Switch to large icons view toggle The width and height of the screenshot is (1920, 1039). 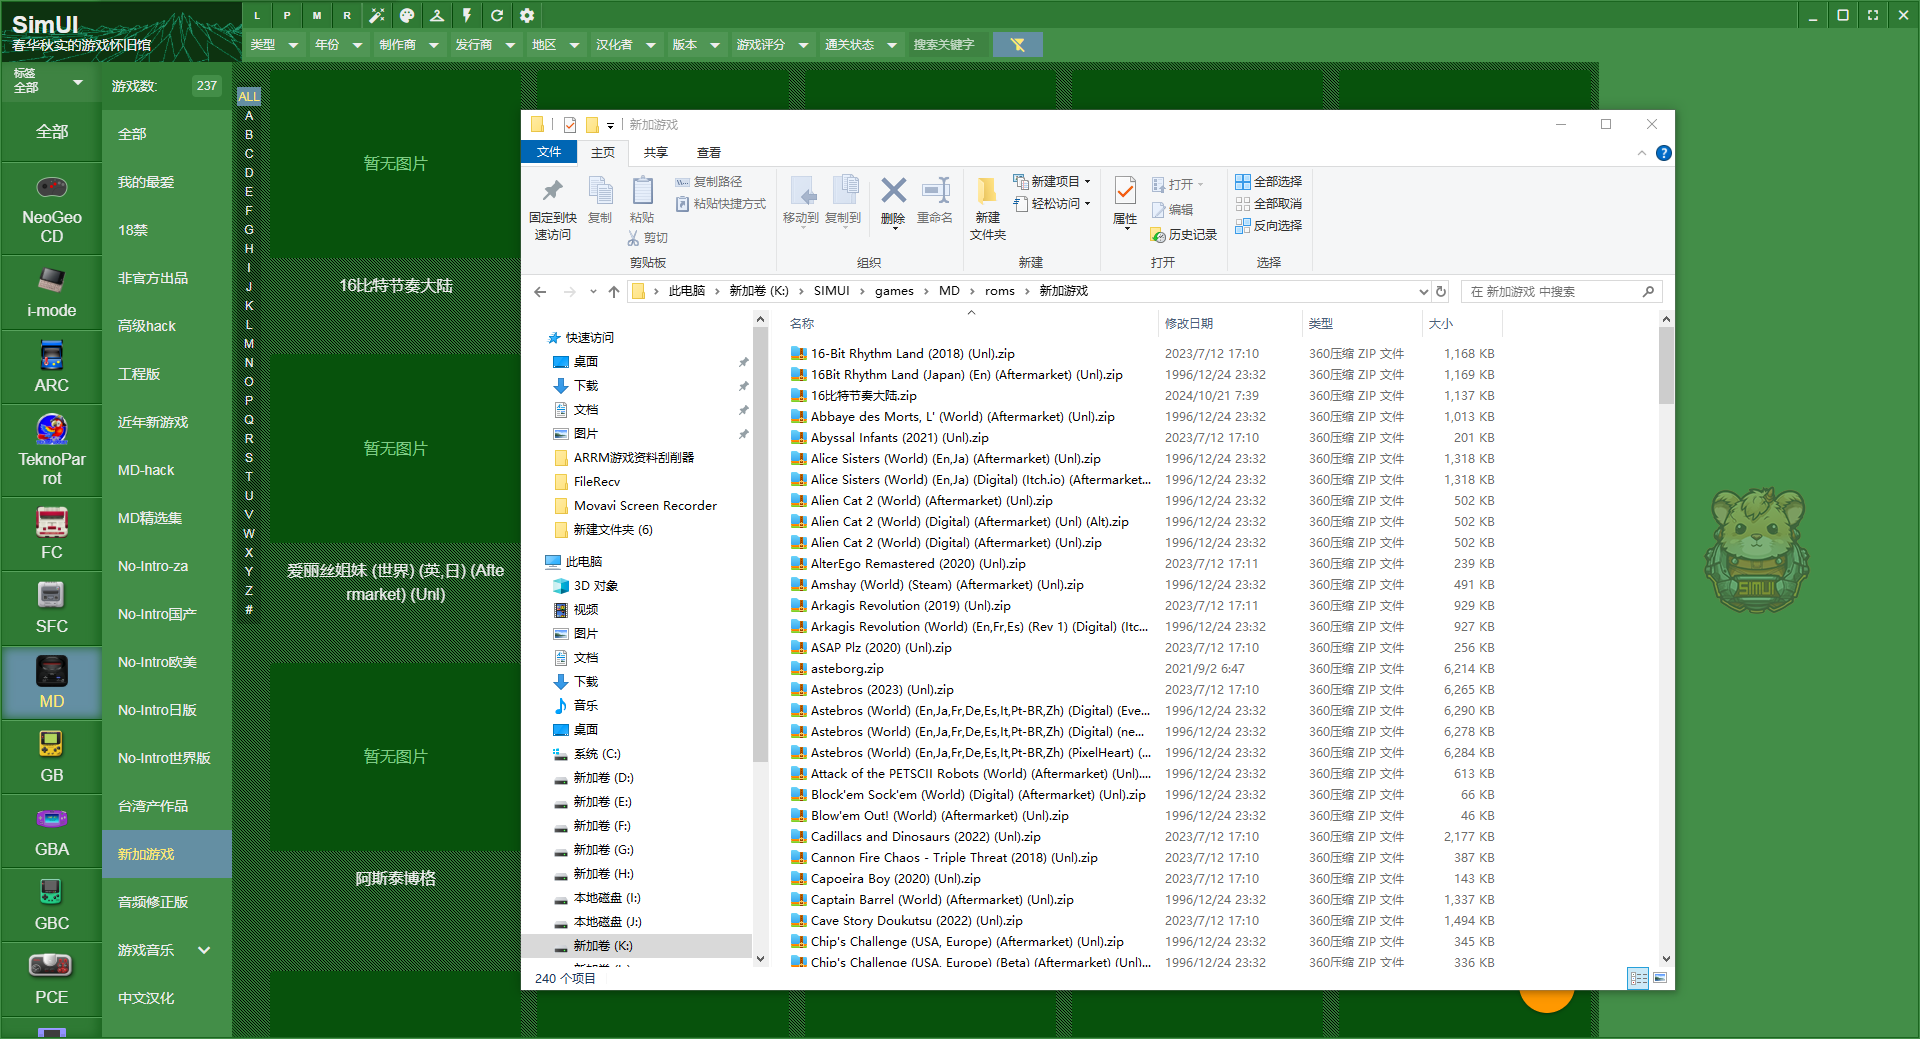[1660, 978]
